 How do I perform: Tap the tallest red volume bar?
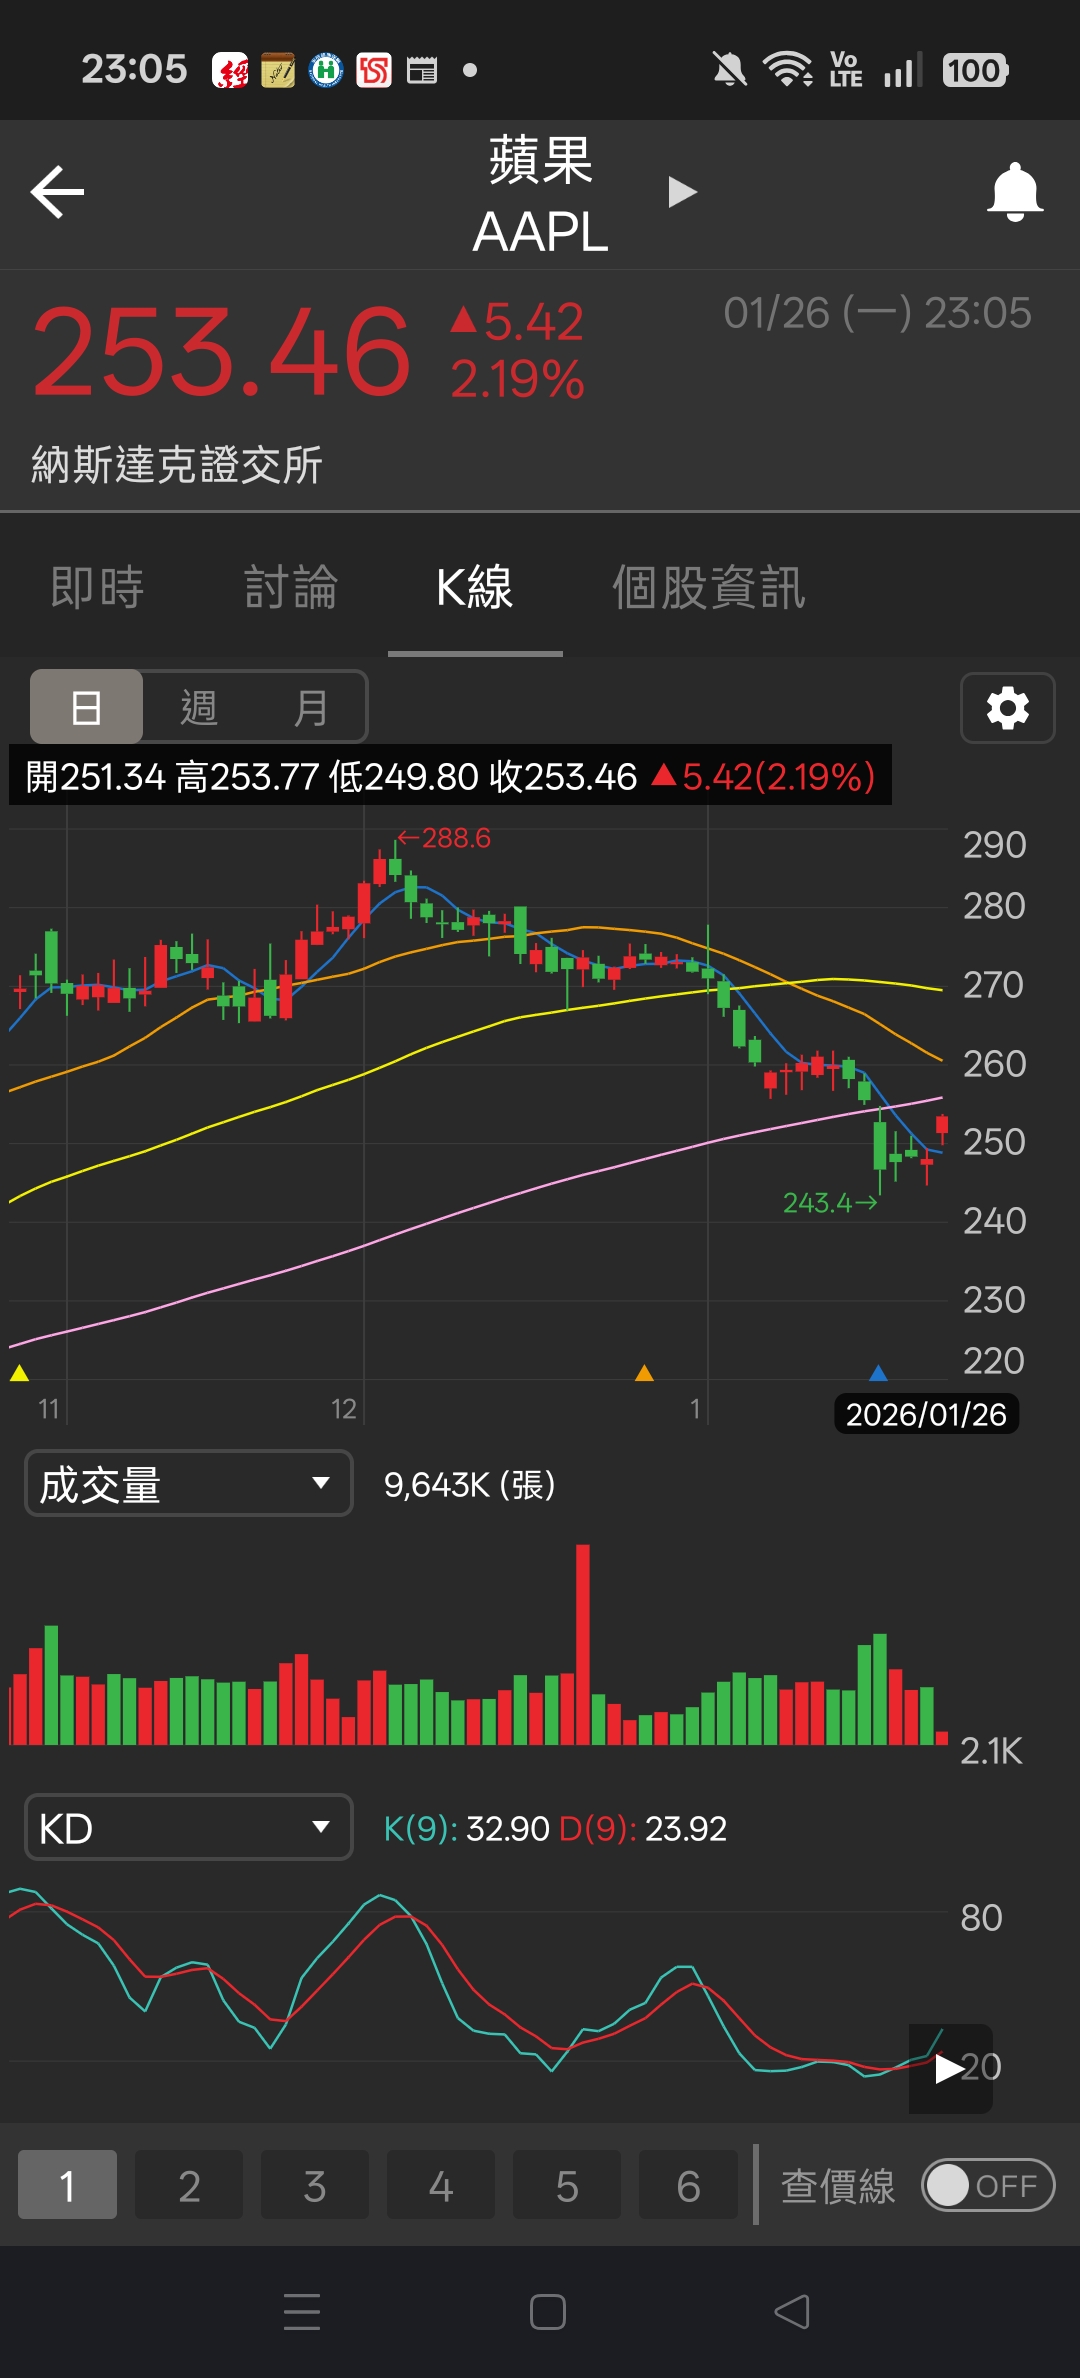click(x=583, y=1644)
